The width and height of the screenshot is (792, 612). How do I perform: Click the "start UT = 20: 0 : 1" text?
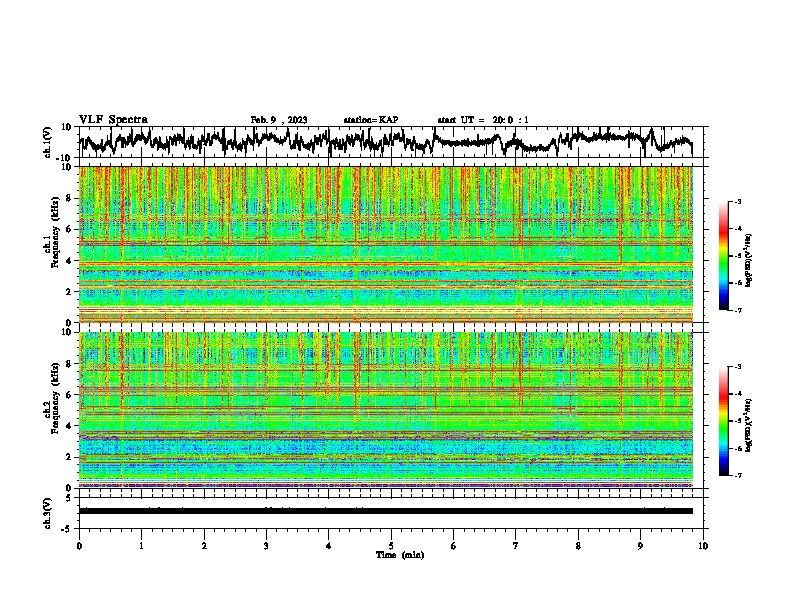483,120
